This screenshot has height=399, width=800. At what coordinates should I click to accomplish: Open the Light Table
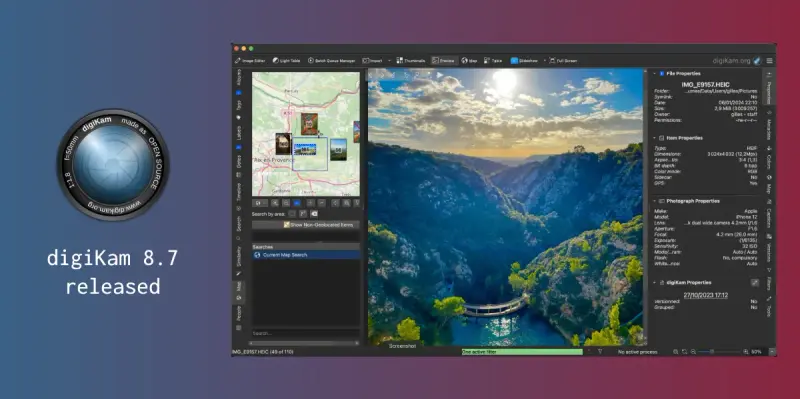coord(286,61)
